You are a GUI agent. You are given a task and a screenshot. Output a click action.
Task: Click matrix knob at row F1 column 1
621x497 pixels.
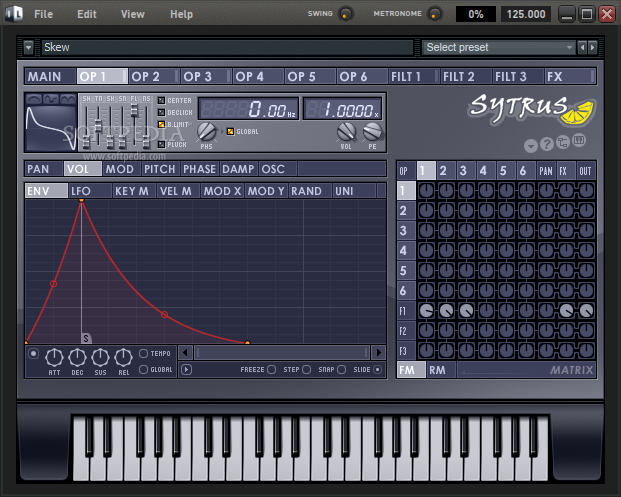427,311
